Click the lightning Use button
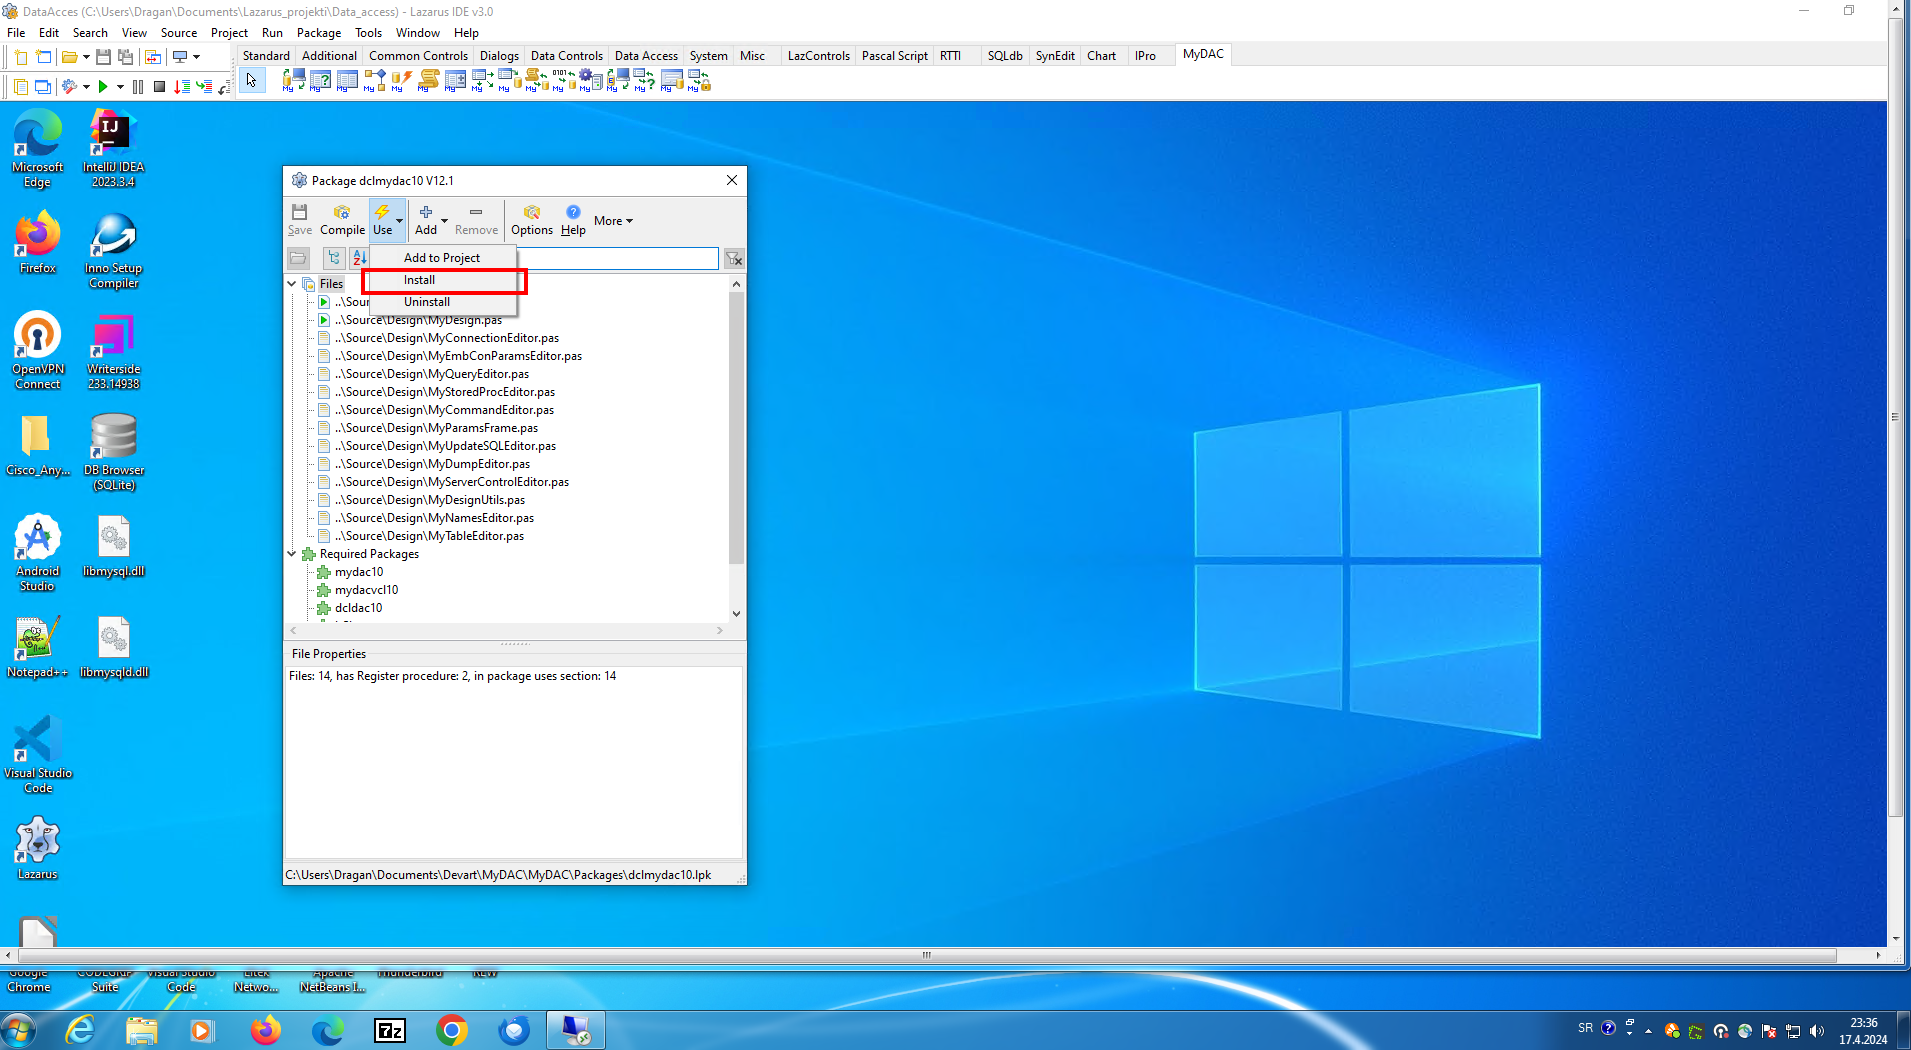 click(x=382, y=220)
